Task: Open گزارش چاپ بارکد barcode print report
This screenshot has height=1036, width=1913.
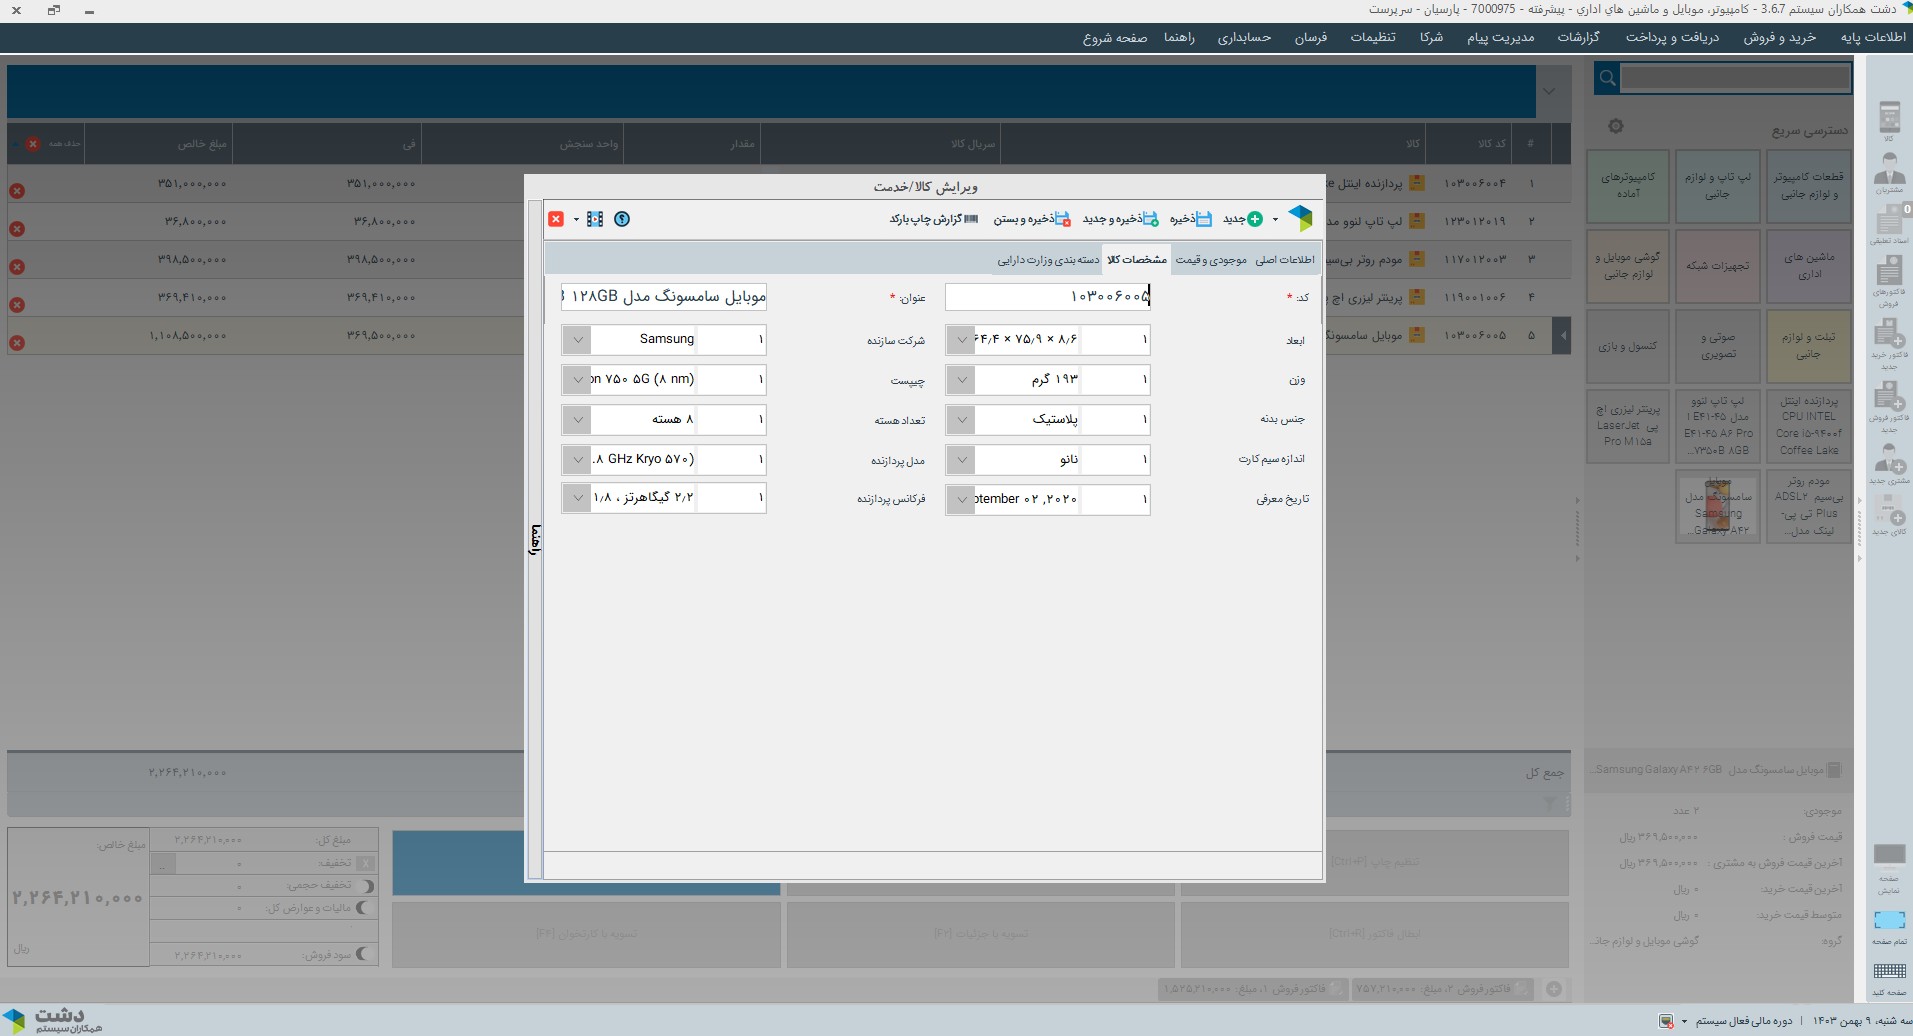Action: click(934, 219)
